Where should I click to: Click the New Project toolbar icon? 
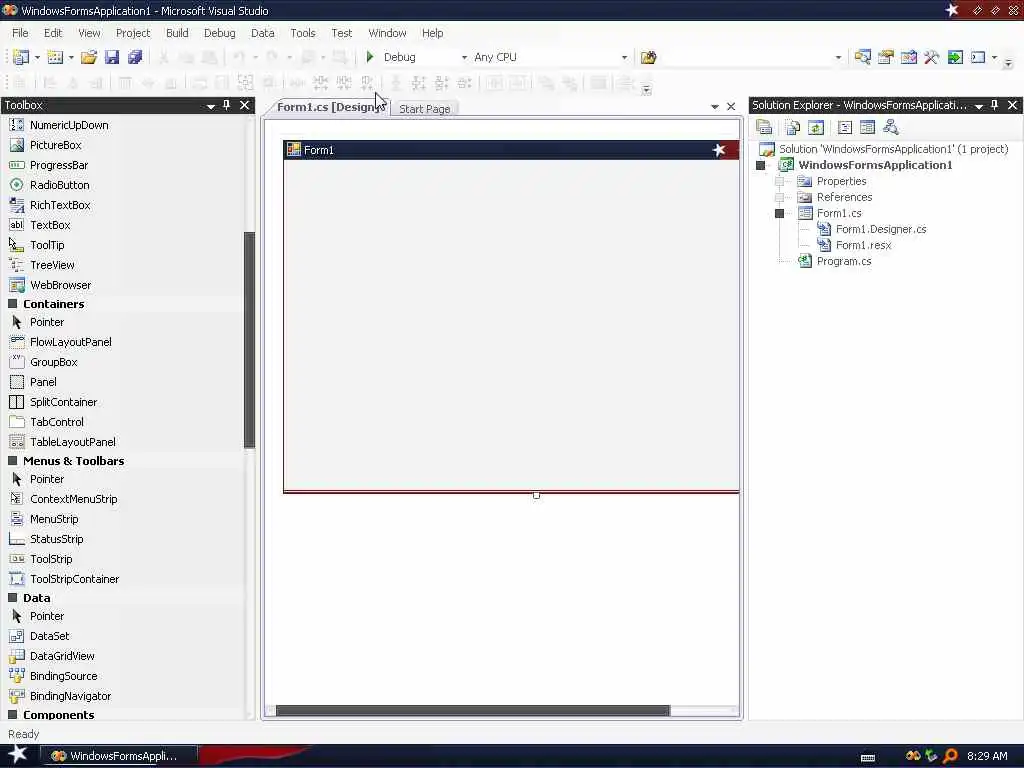[x=21, y=57]
